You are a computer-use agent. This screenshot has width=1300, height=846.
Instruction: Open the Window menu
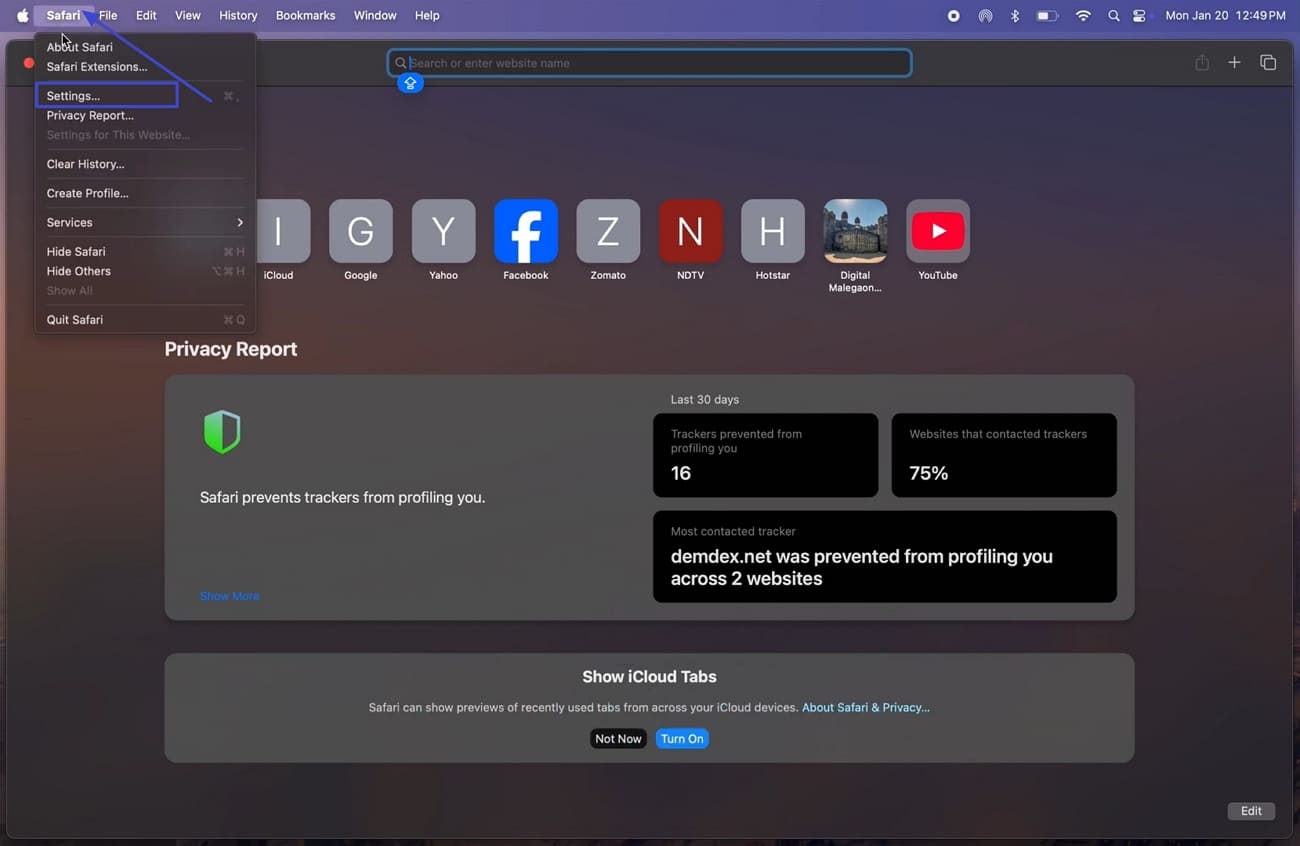(x=375, y=16)
